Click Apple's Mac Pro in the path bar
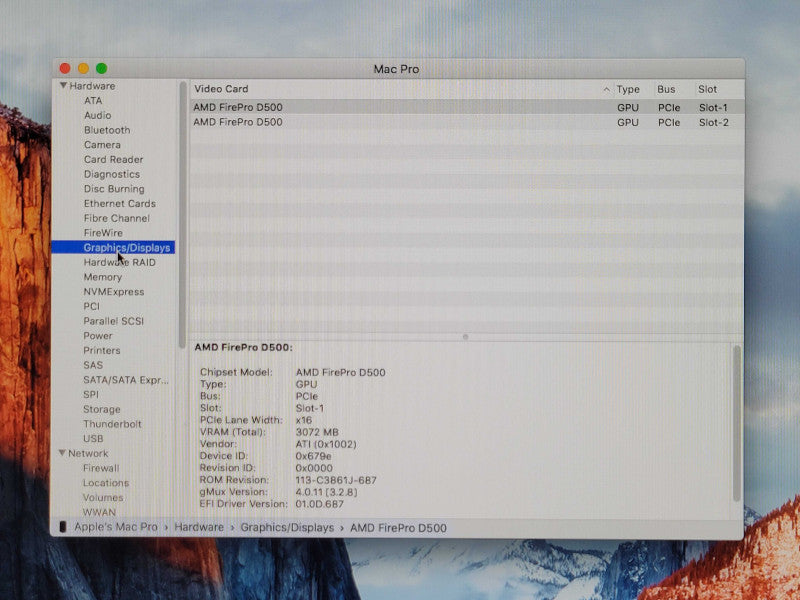The width and height of the screenshot is (800, 600). 116,527
